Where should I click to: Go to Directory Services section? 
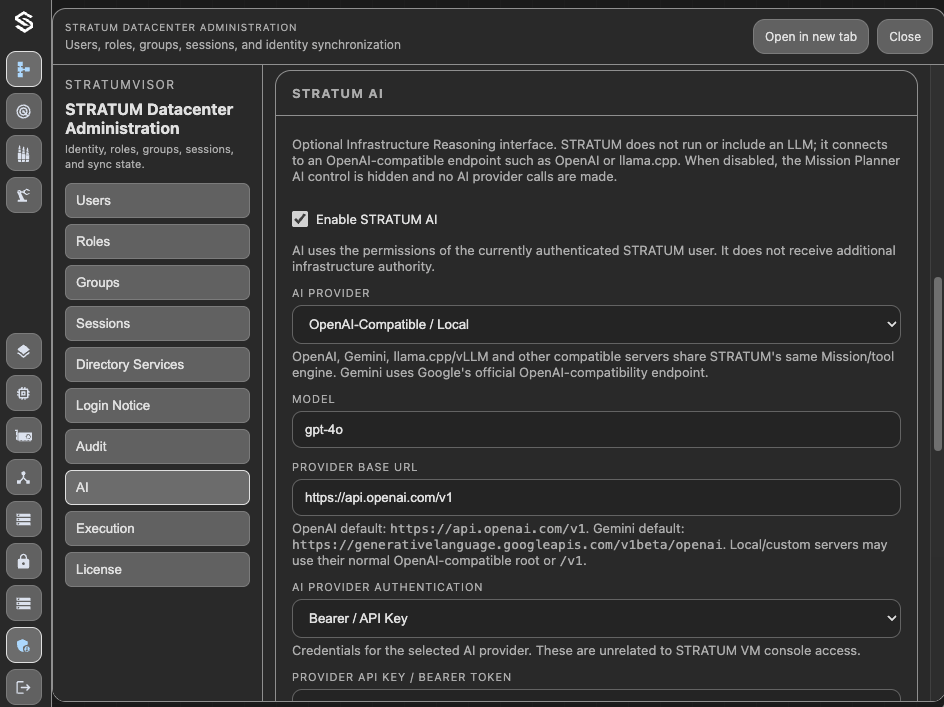[157, 364]
